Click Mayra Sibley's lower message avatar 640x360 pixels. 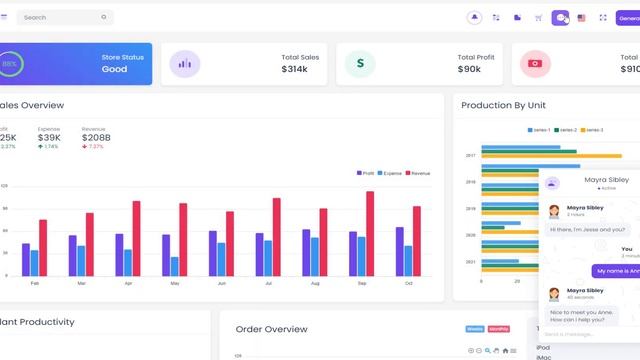[x=554, y=294]
